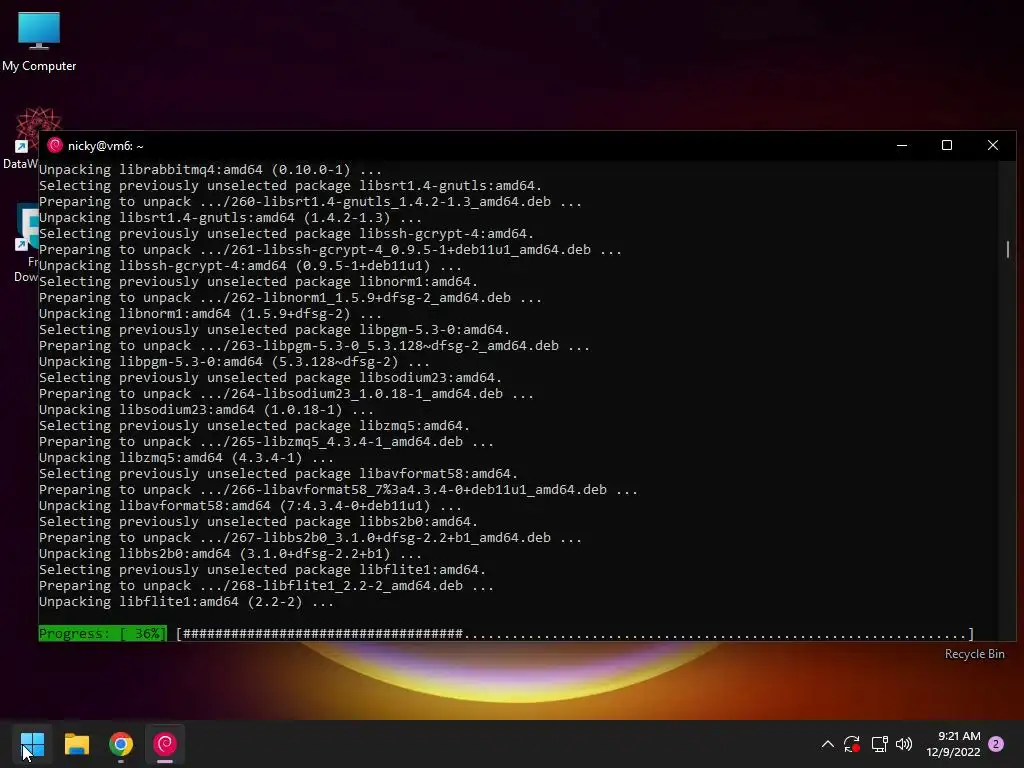The image size is (1024, 768).
Task: Open the volume control tray icon
Action: [904, 744]
